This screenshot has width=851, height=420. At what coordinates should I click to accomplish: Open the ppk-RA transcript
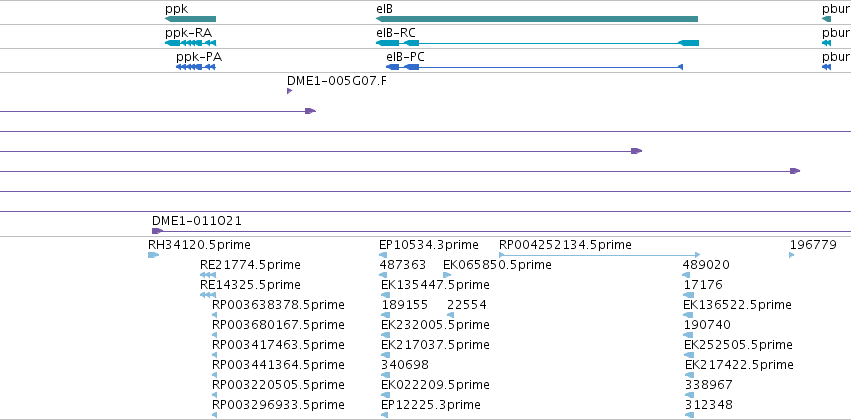[x=190, y=43]
